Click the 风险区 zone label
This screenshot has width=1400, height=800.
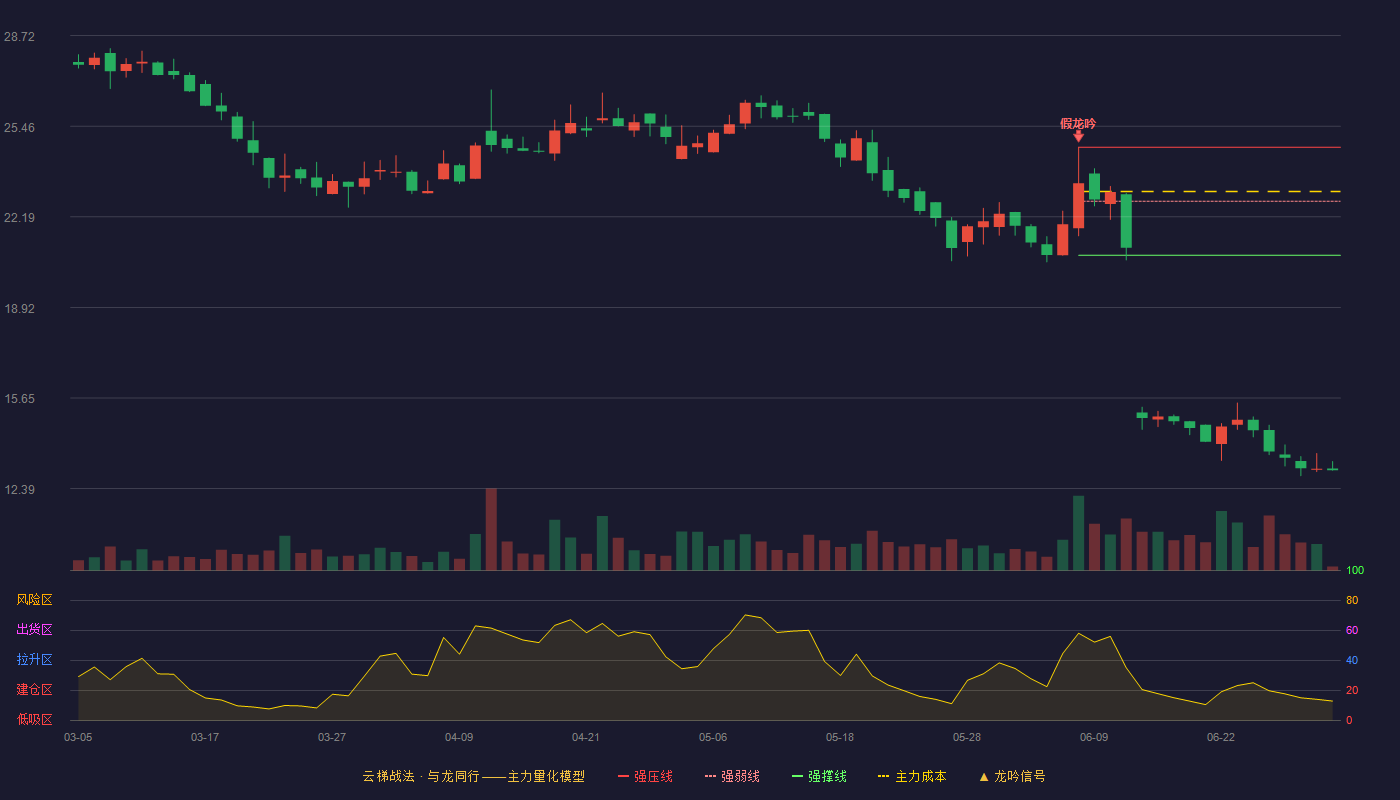point(34,600)
